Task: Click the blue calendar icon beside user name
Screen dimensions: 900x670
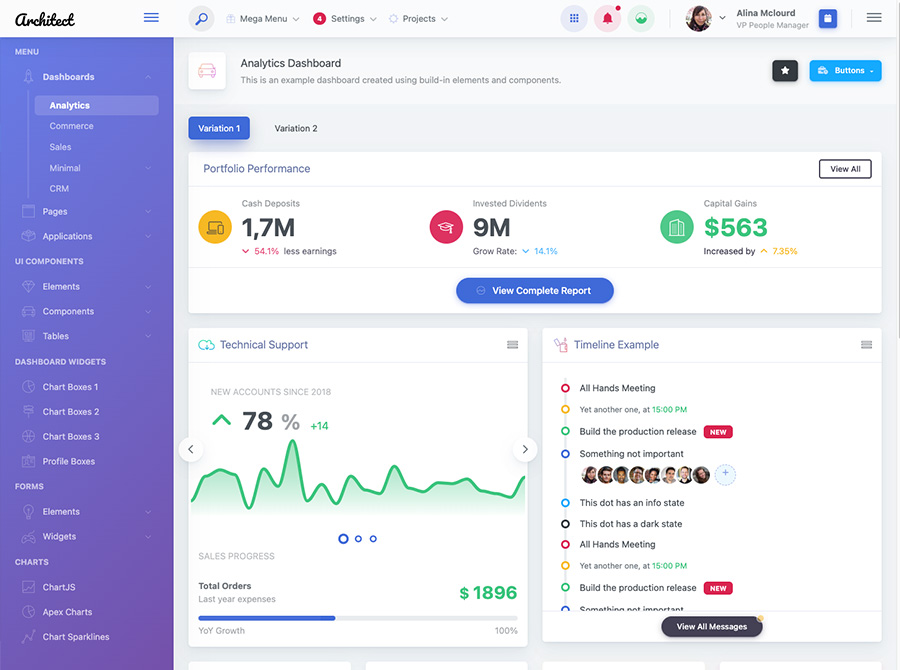Action: (x=827, y=18)
